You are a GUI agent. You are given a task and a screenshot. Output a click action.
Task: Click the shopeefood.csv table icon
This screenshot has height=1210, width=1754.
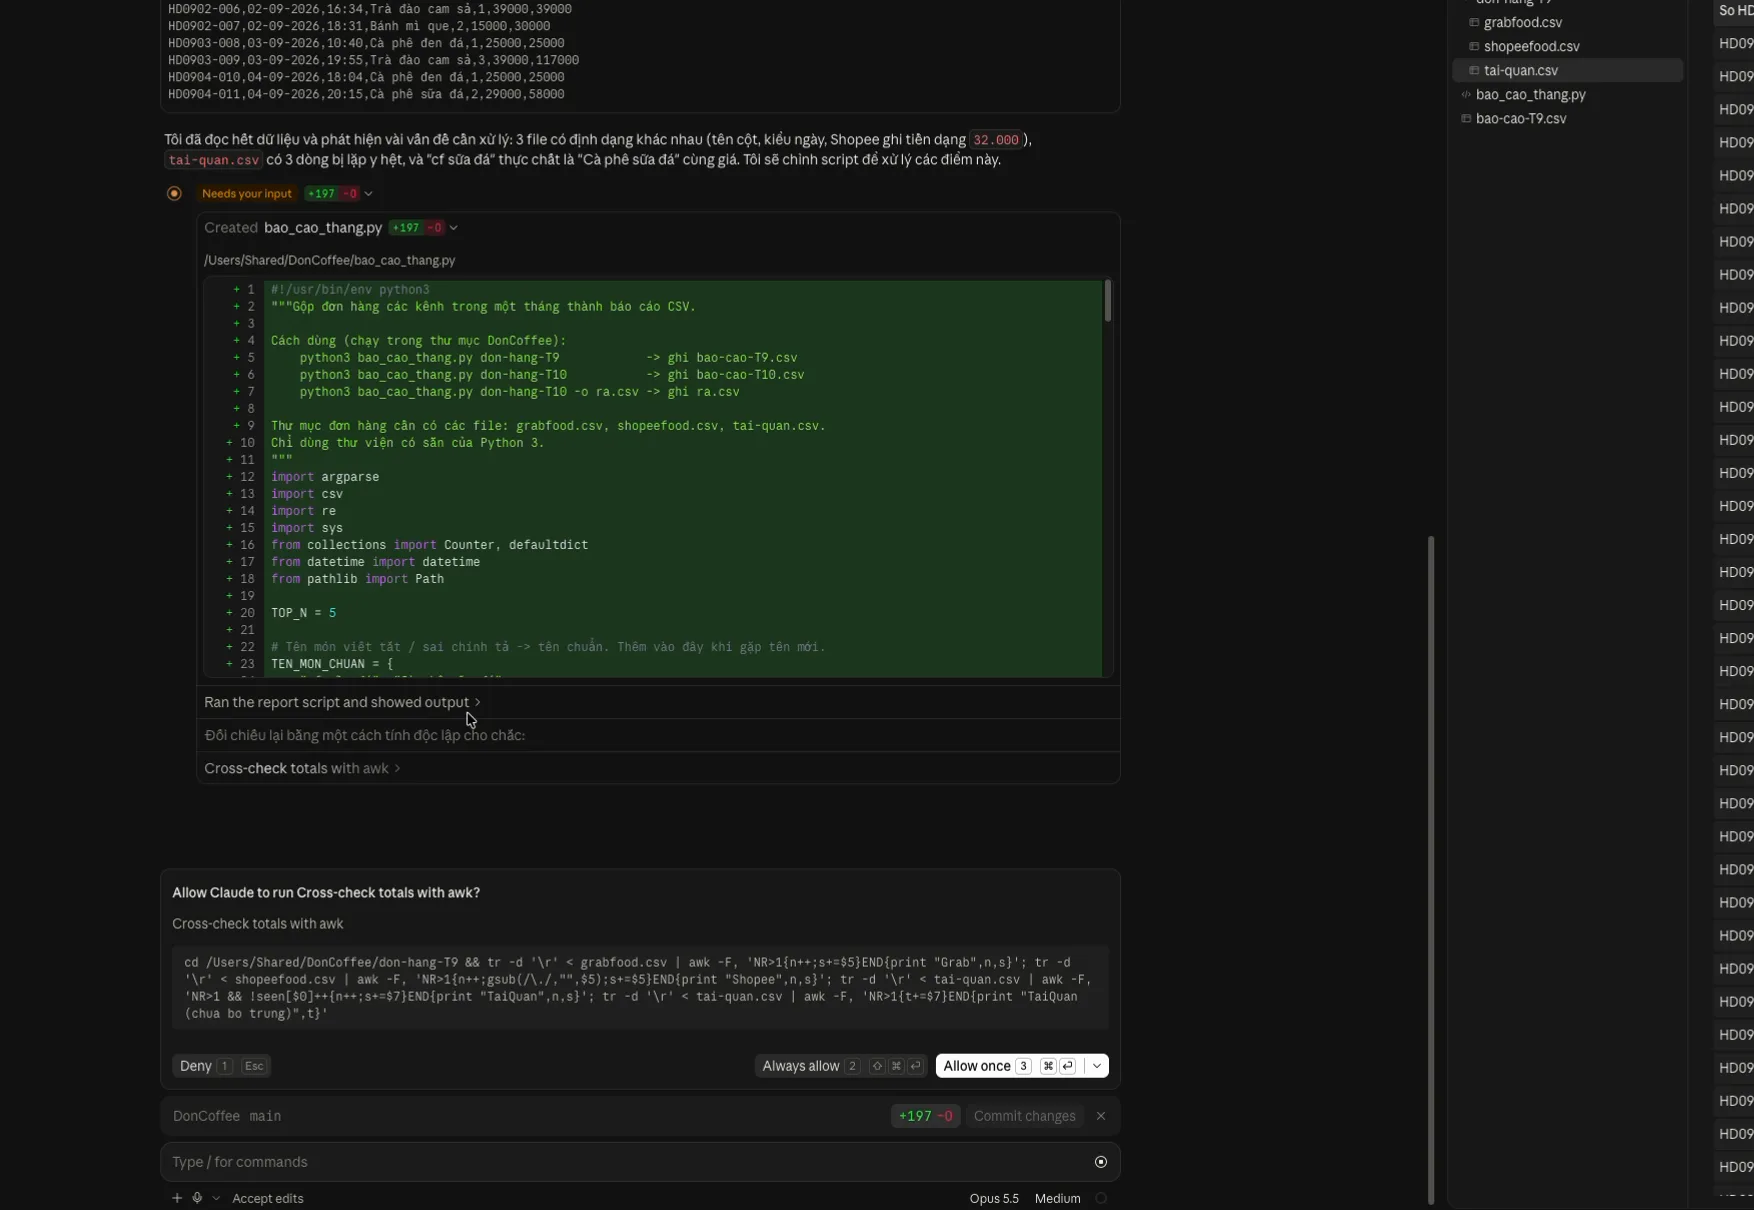click(1474, 46)
